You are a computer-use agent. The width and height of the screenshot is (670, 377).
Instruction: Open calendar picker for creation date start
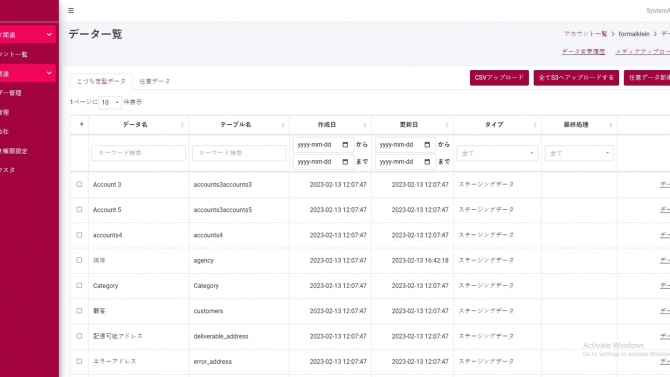coord(345,145)
